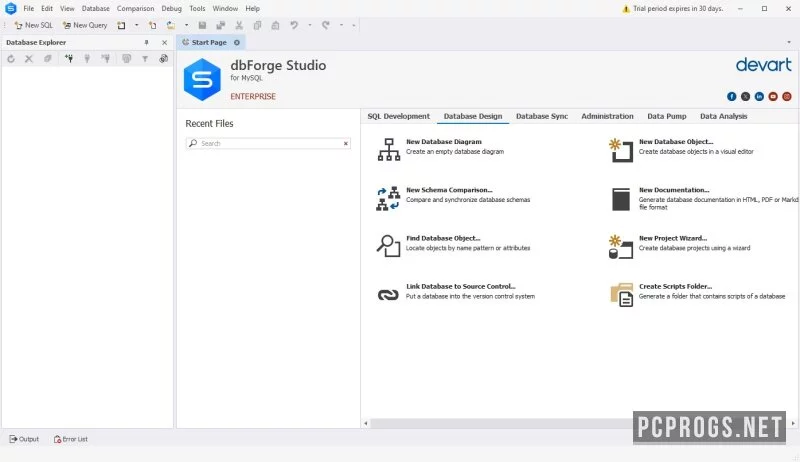Click the devart logo link
Screen dimensions: 800x462
click(x=763, y=65)
